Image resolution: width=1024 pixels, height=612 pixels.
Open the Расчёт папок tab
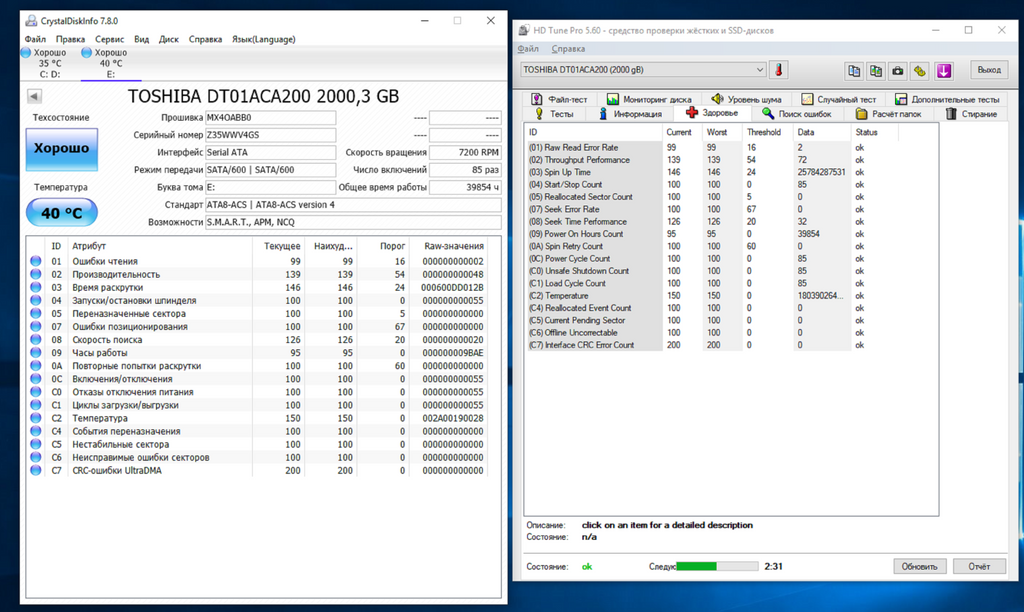[x=888, y=114]
